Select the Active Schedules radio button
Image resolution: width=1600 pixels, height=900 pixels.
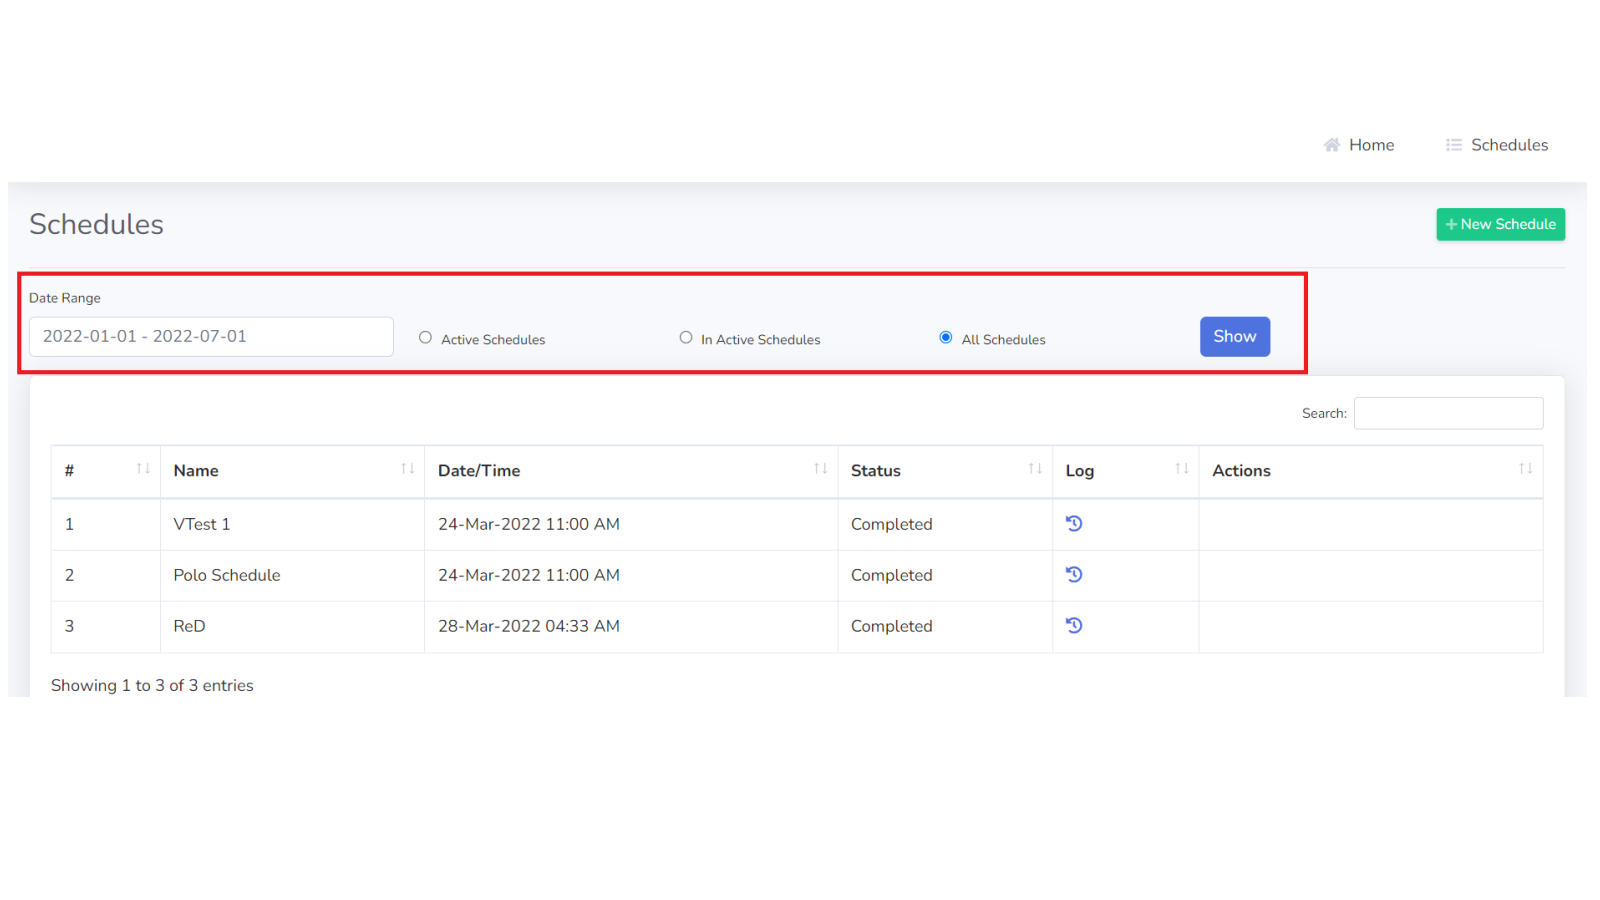(x=425, y=337)
